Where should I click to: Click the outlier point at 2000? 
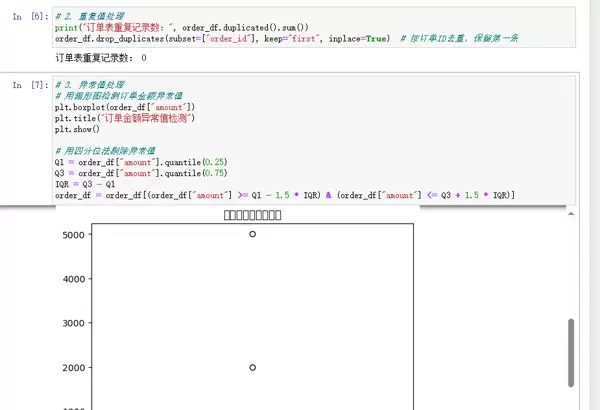[252, 367]
